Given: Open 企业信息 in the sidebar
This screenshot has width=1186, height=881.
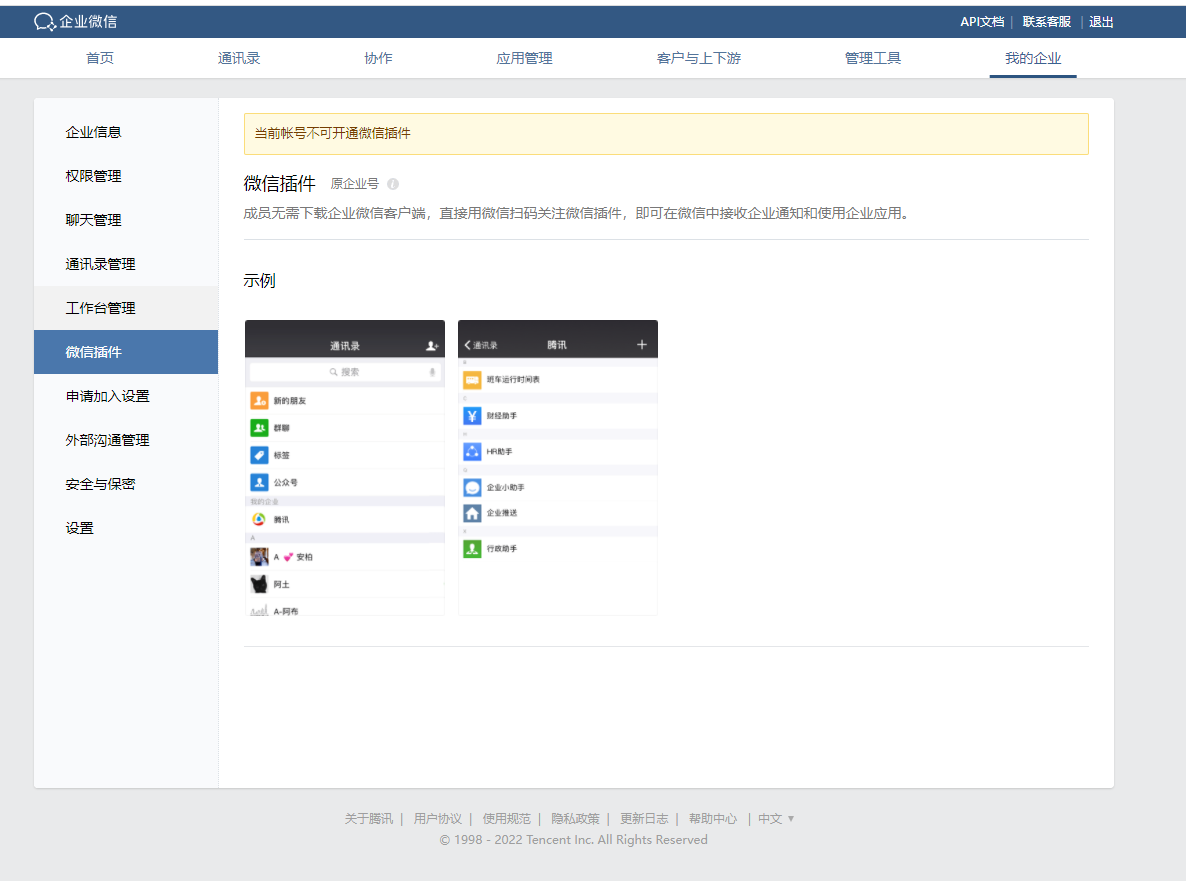Looking at the screenshot, I should click(x=126, y=132).
